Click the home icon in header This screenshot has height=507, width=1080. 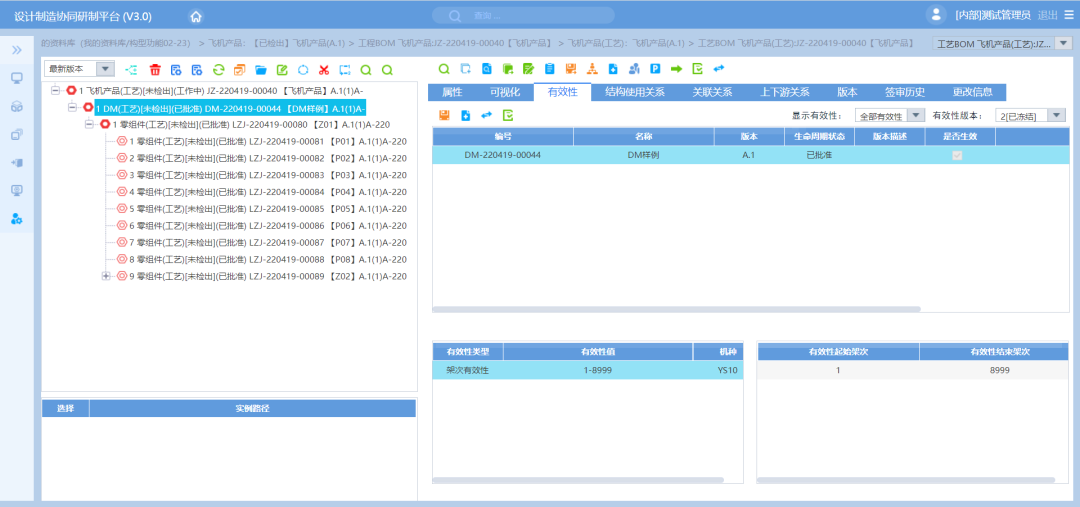[196, 16]
